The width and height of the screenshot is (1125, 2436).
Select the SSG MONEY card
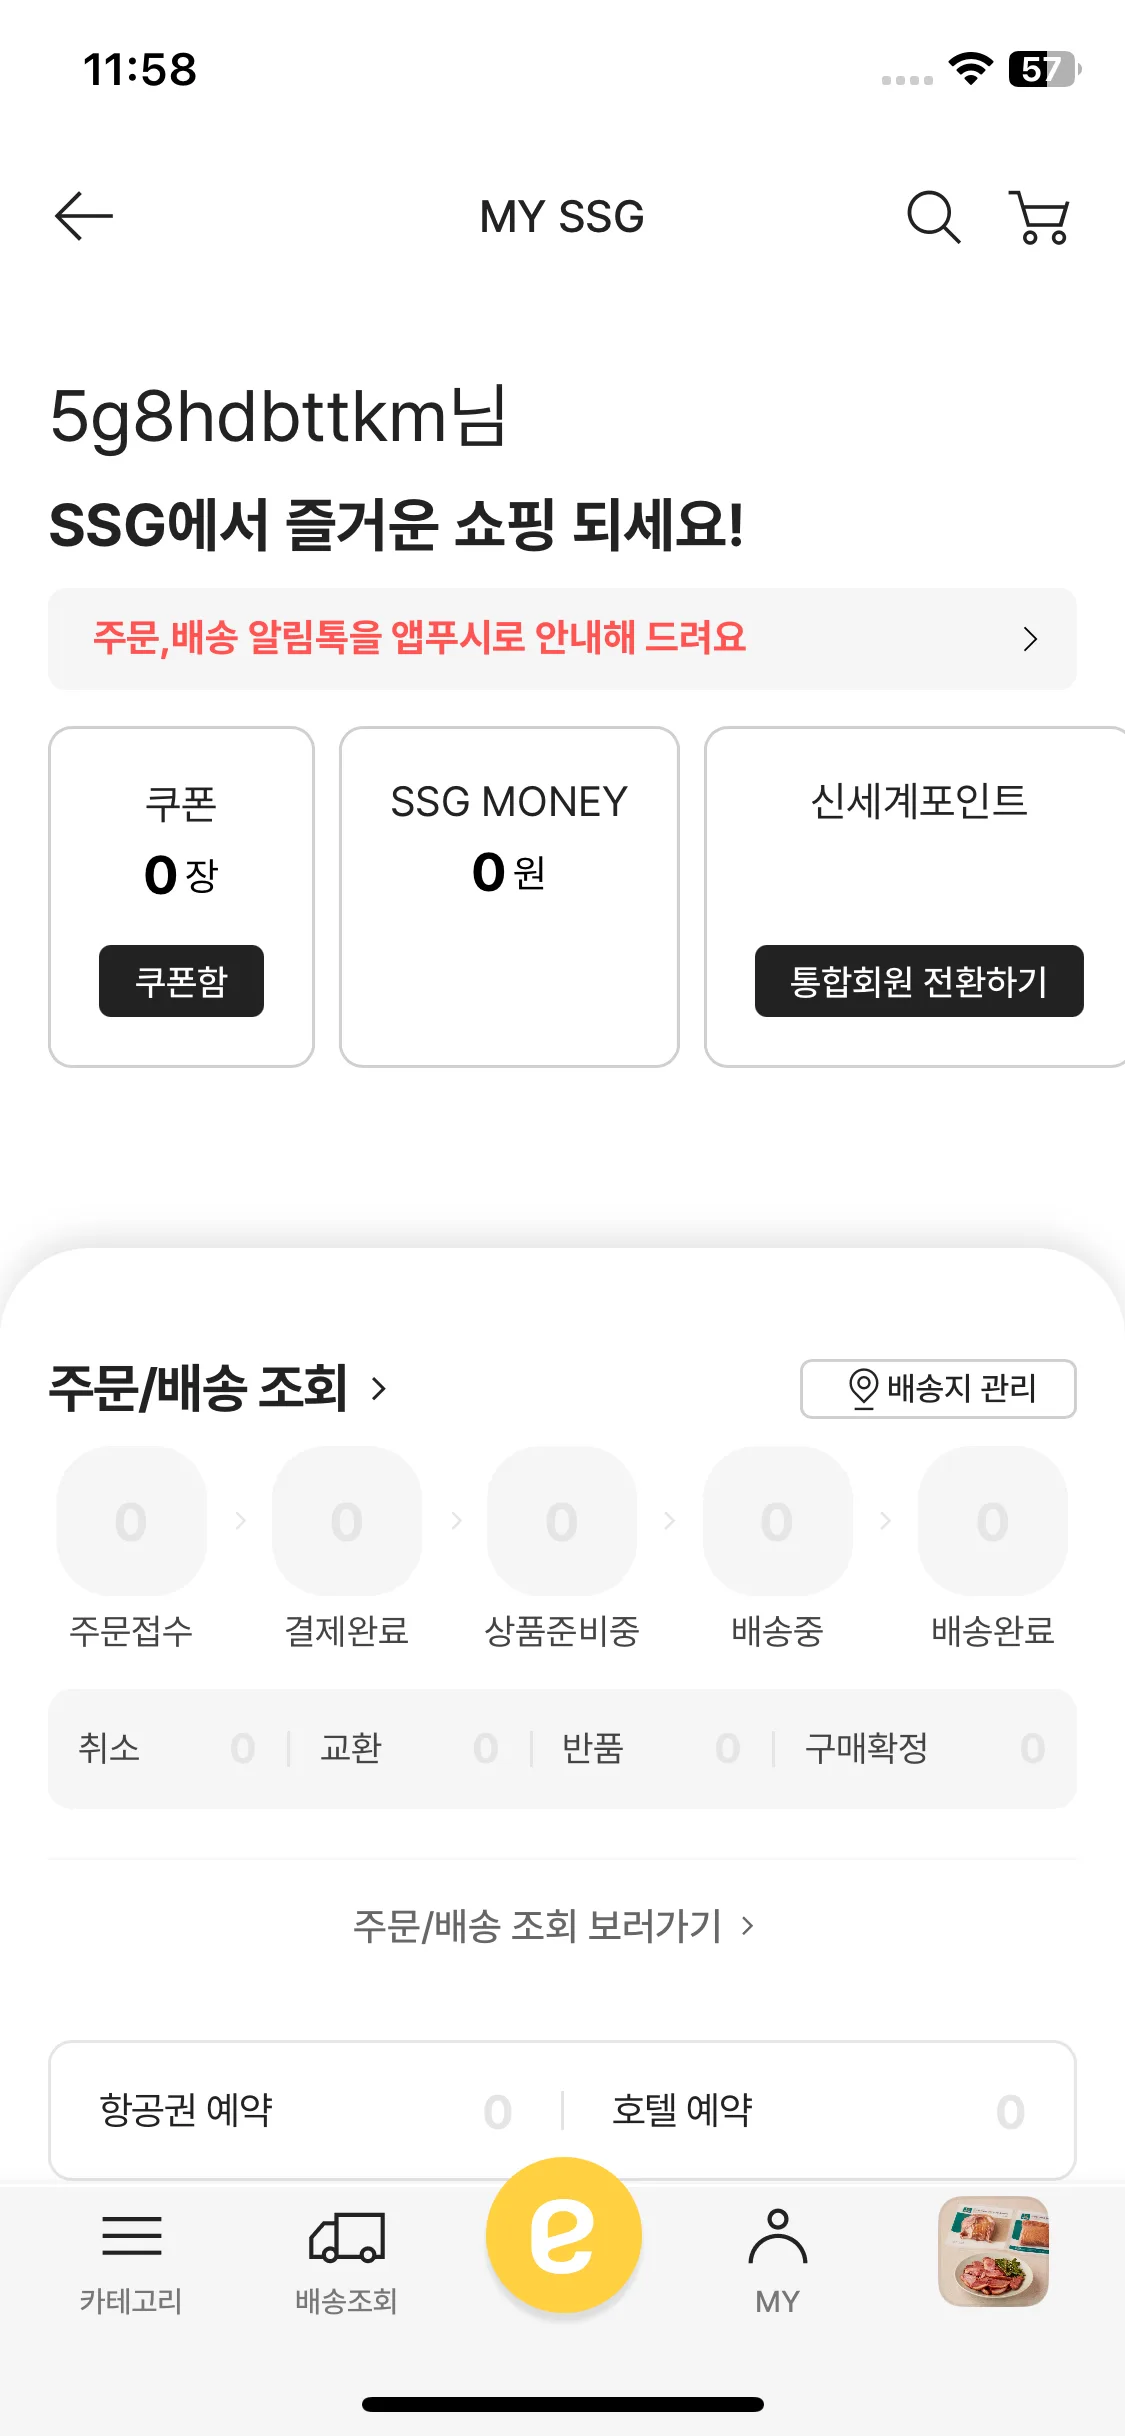point(509,896)
